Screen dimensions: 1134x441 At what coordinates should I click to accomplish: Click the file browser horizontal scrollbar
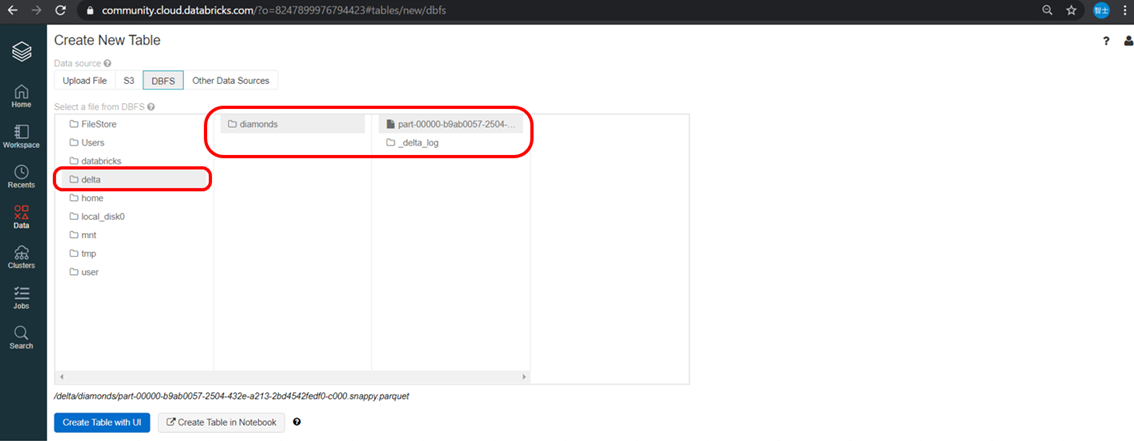pyautogui.click(x=293, y=377)
